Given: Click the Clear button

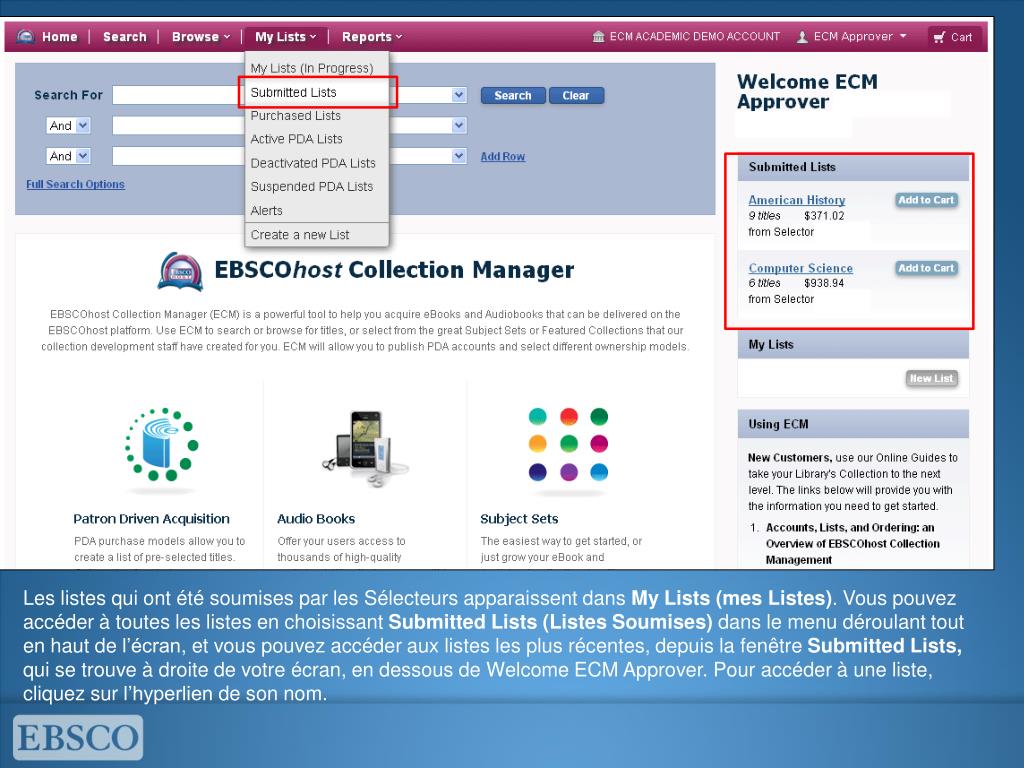Looking at the screenshot, I should tap(576, 95).
